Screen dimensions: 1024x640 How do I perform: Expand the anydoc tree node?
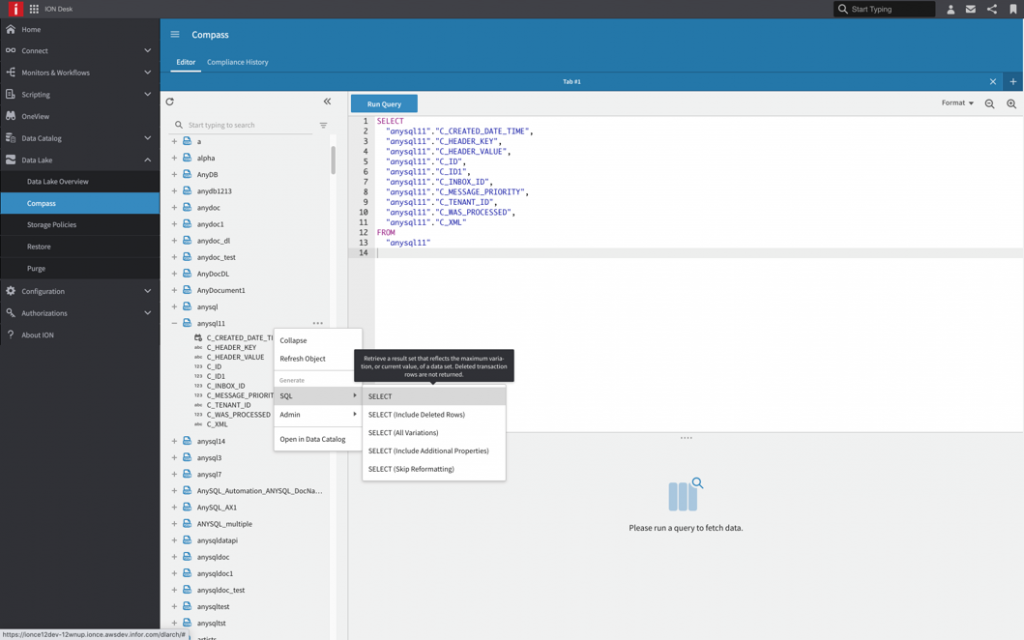click(174, 207)
